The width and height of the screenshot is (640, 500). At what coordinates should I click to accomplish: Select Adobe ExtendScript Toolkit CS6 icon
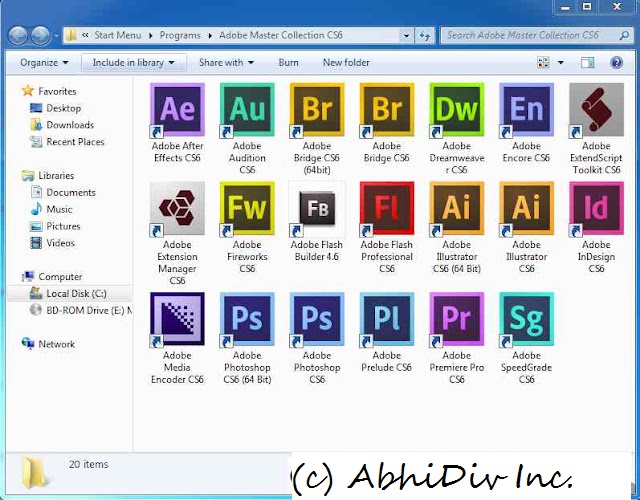coord(596,110)
